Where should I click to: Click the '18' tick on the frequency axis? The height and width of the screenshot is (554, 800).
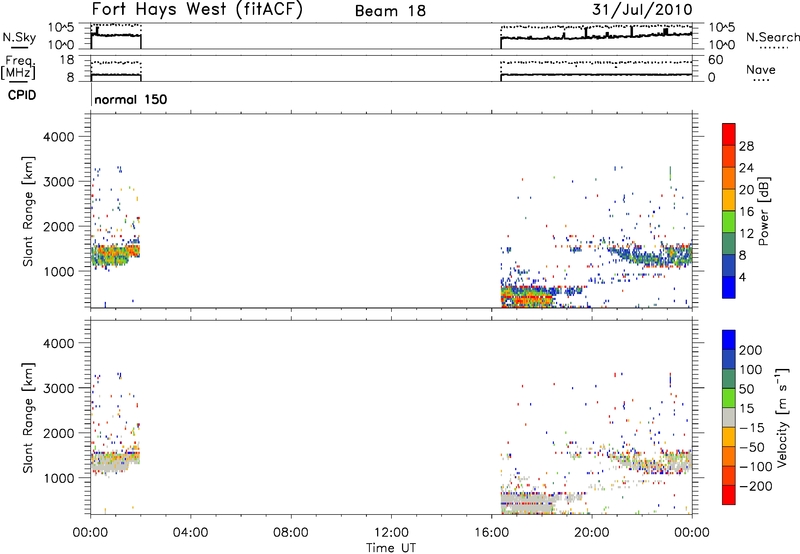click(66, 60)
